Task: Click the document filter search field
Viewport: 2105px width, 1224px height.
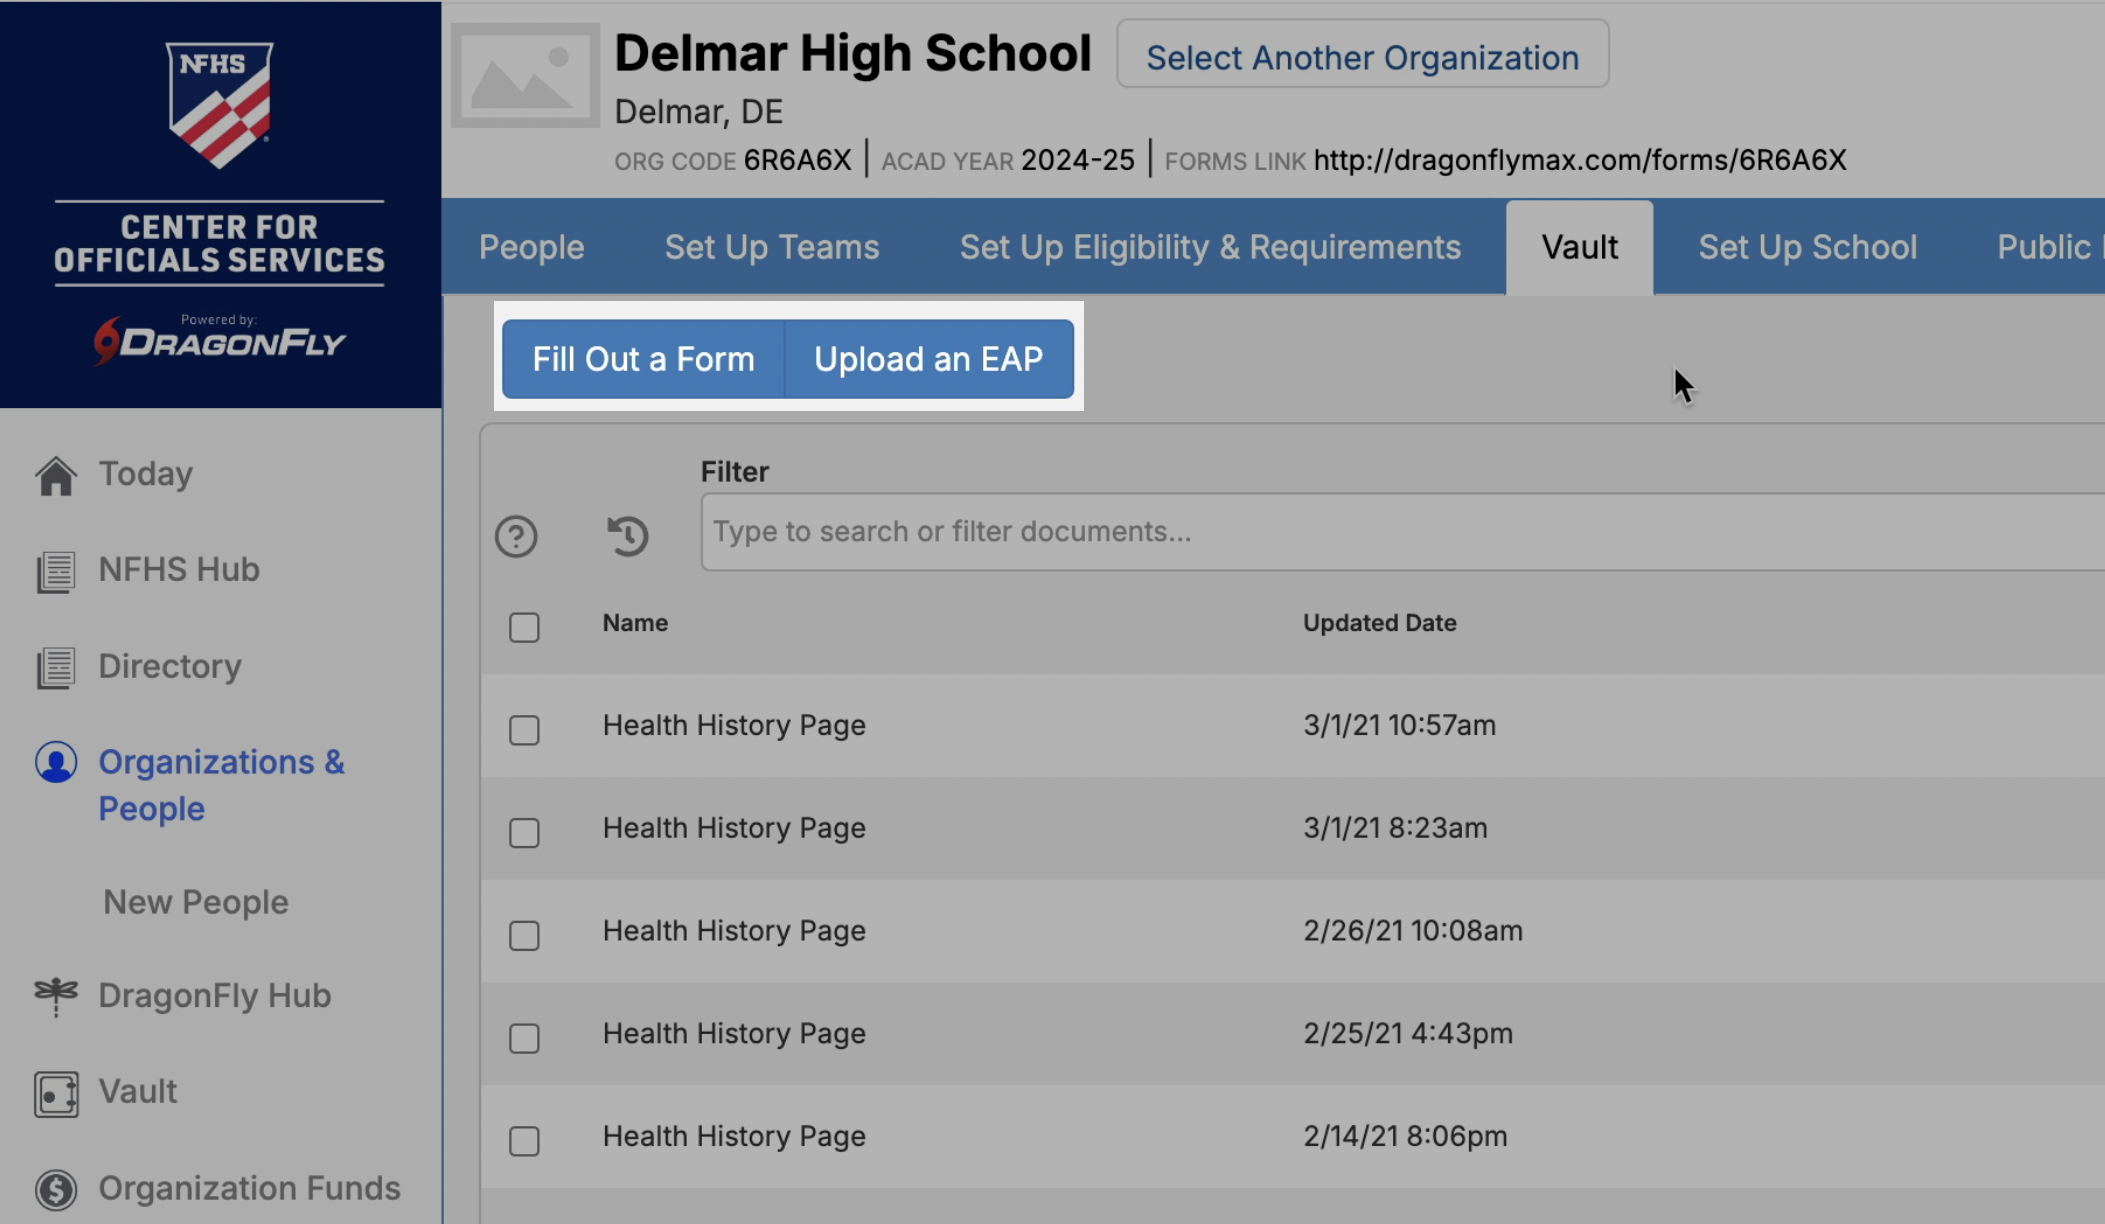Action: (1400, 531)
